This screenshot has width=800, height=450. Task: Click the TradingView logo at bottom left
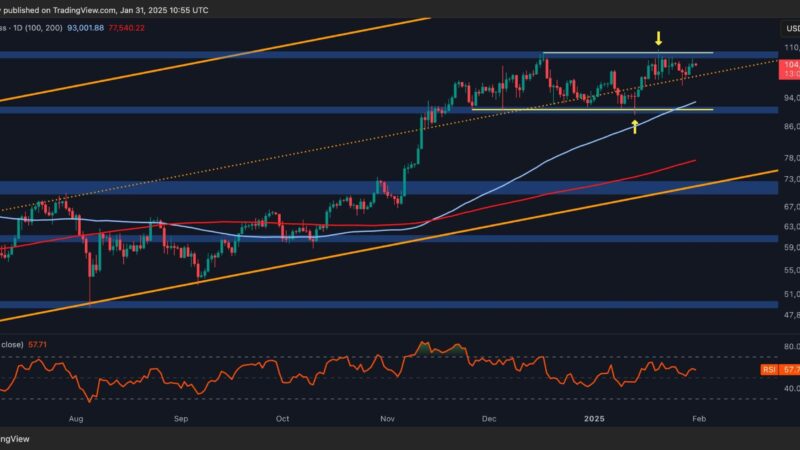(14, 439)
